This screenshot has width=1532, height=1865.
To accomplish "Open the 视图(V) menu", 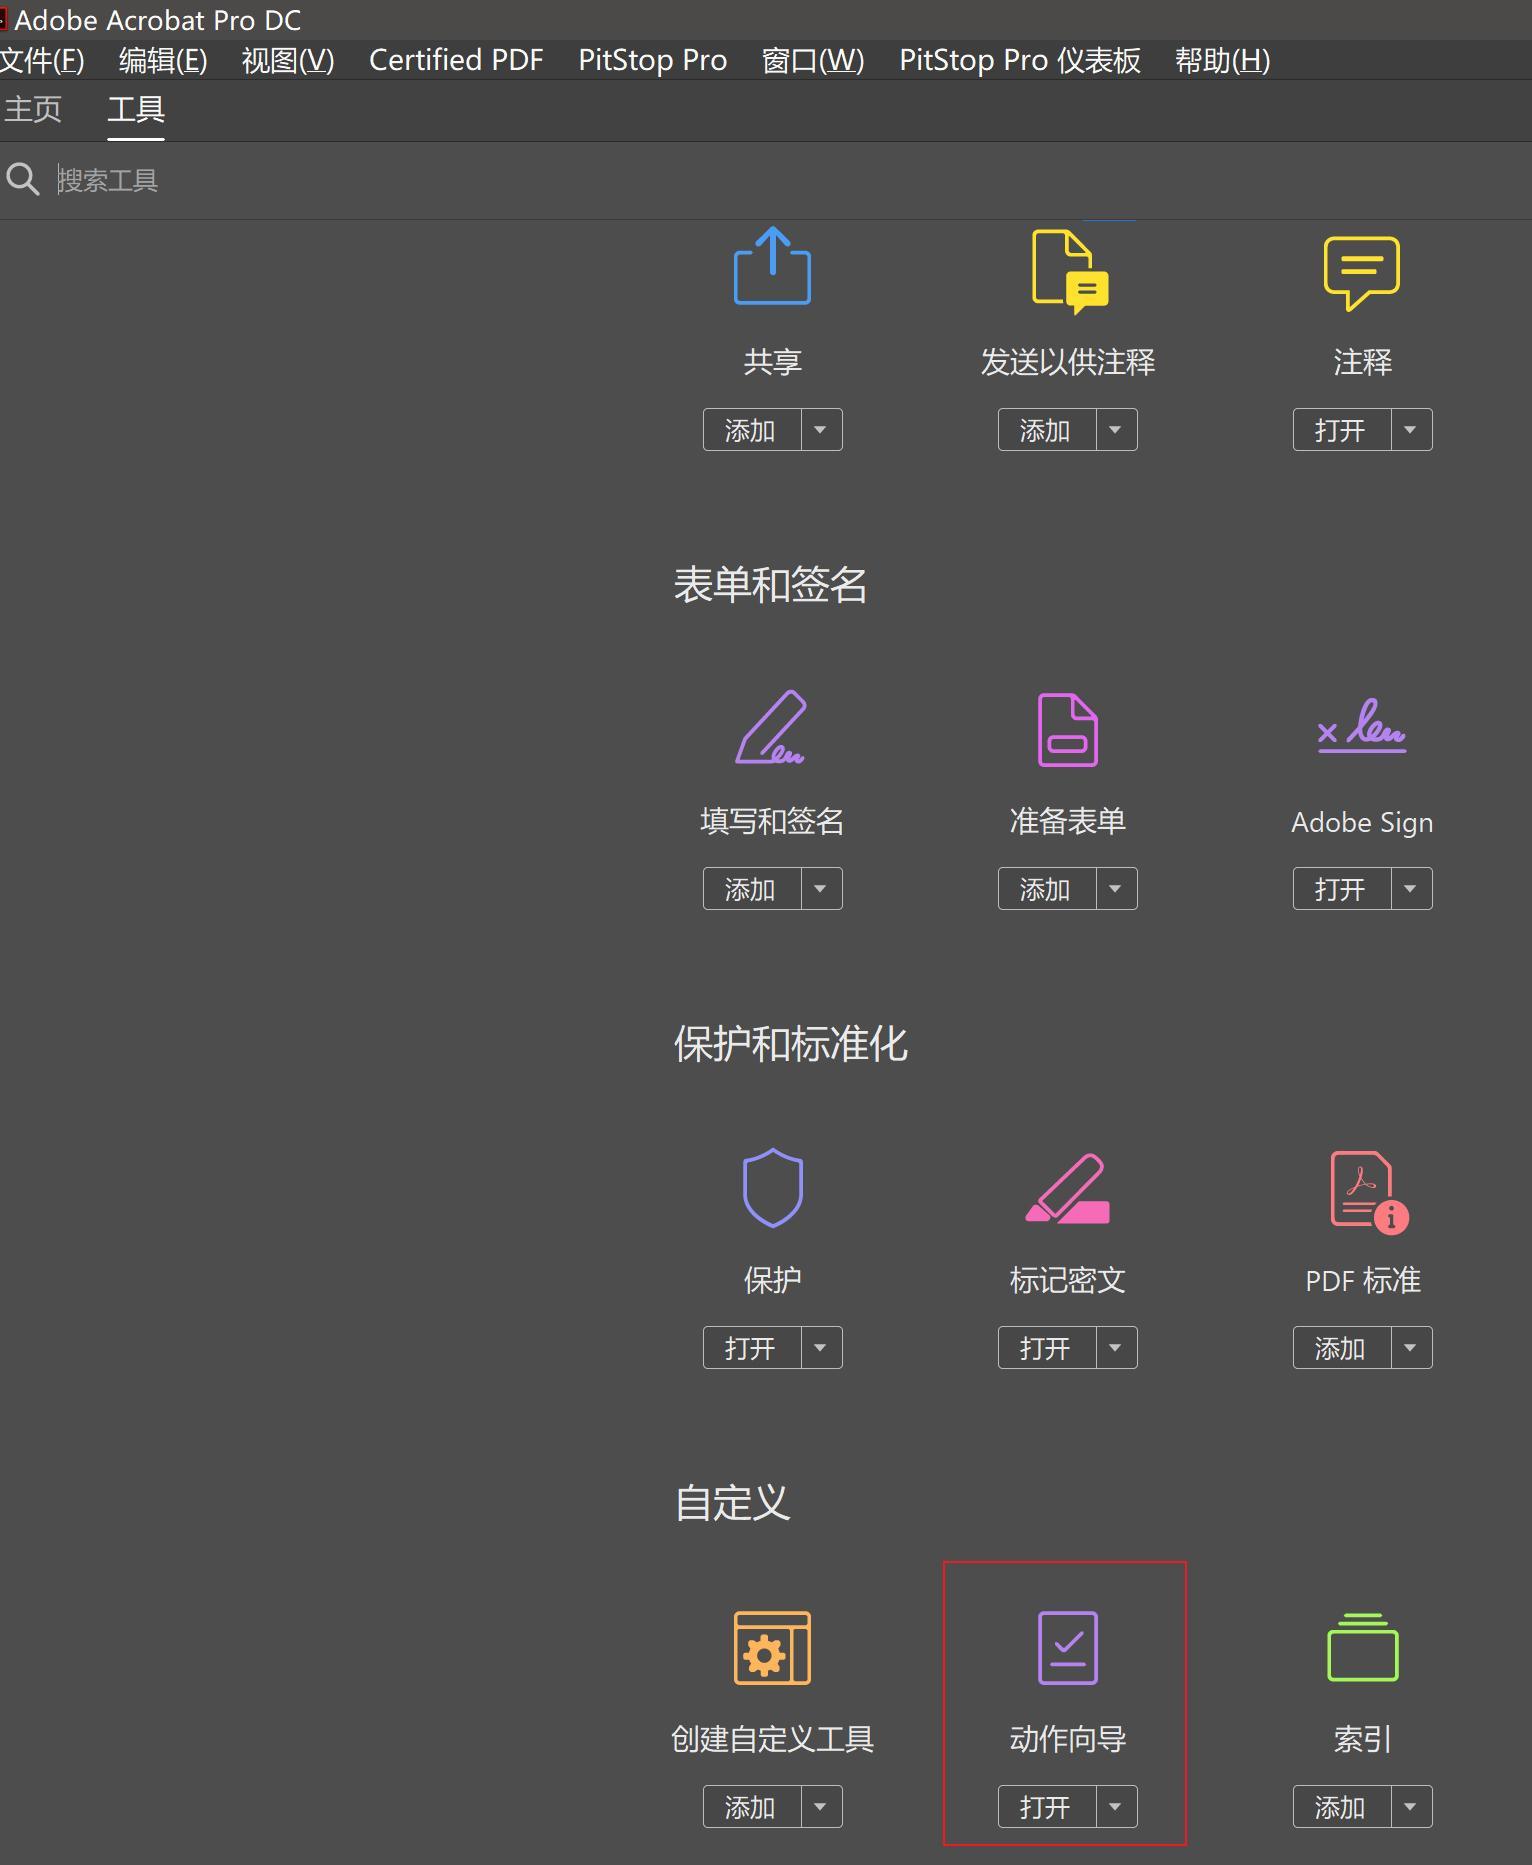I will click(288, 60).
